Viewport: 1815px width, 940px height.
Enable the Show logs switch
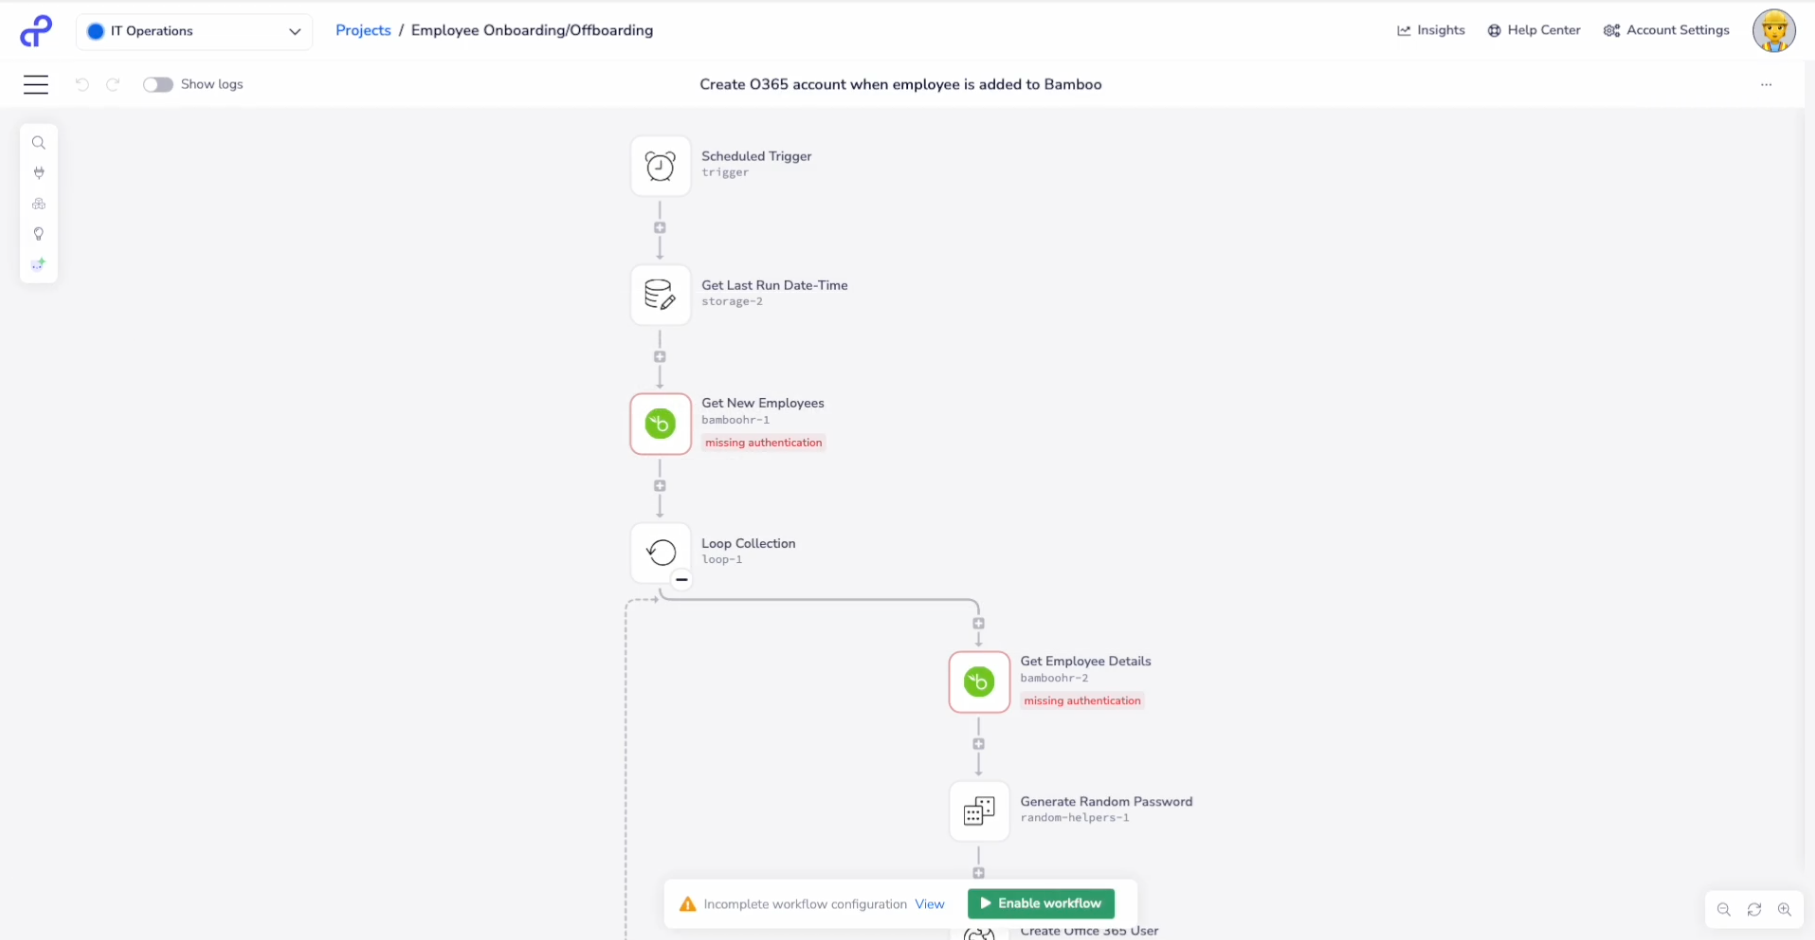(158, 84)
